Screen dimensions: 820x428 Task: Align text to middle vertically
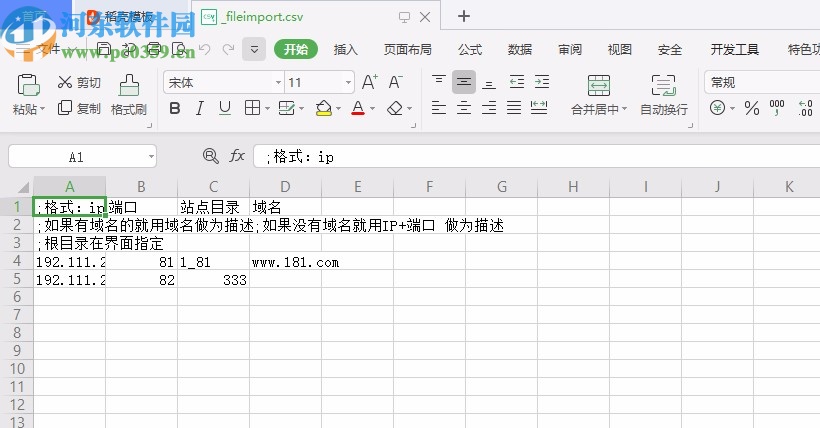pos(464,82)
